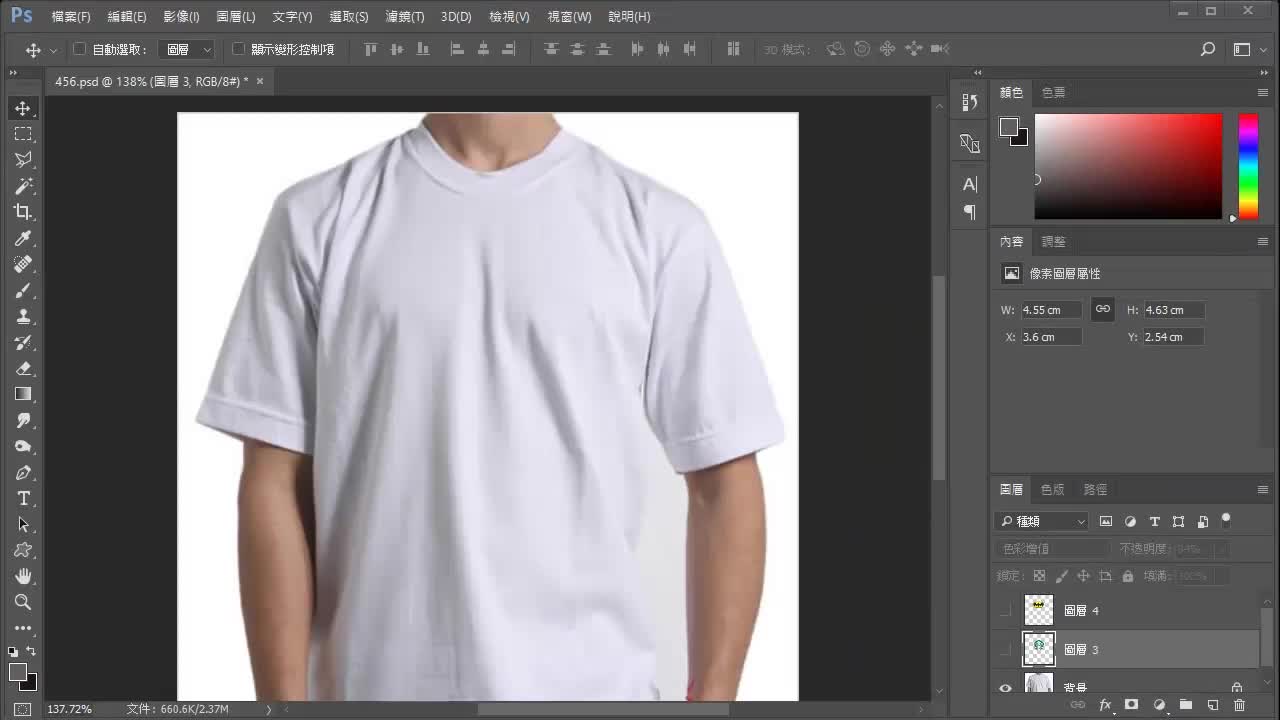
Task: Create a new group folder
Action: point(1185,705)
